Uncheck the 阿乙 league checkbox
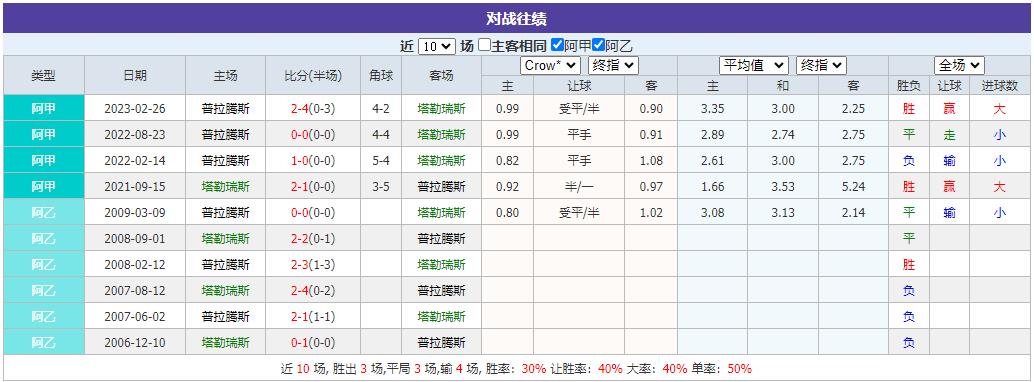Image resolution: width=1034 pixels, height=382 pixels. pyautogui.click(x=598, y=46)
